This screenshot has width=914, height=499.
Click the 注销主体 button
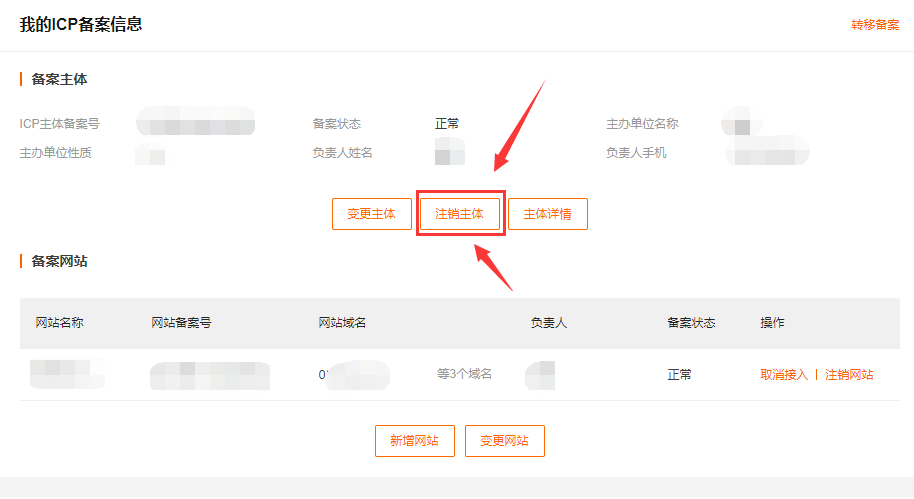click(460, 214)
